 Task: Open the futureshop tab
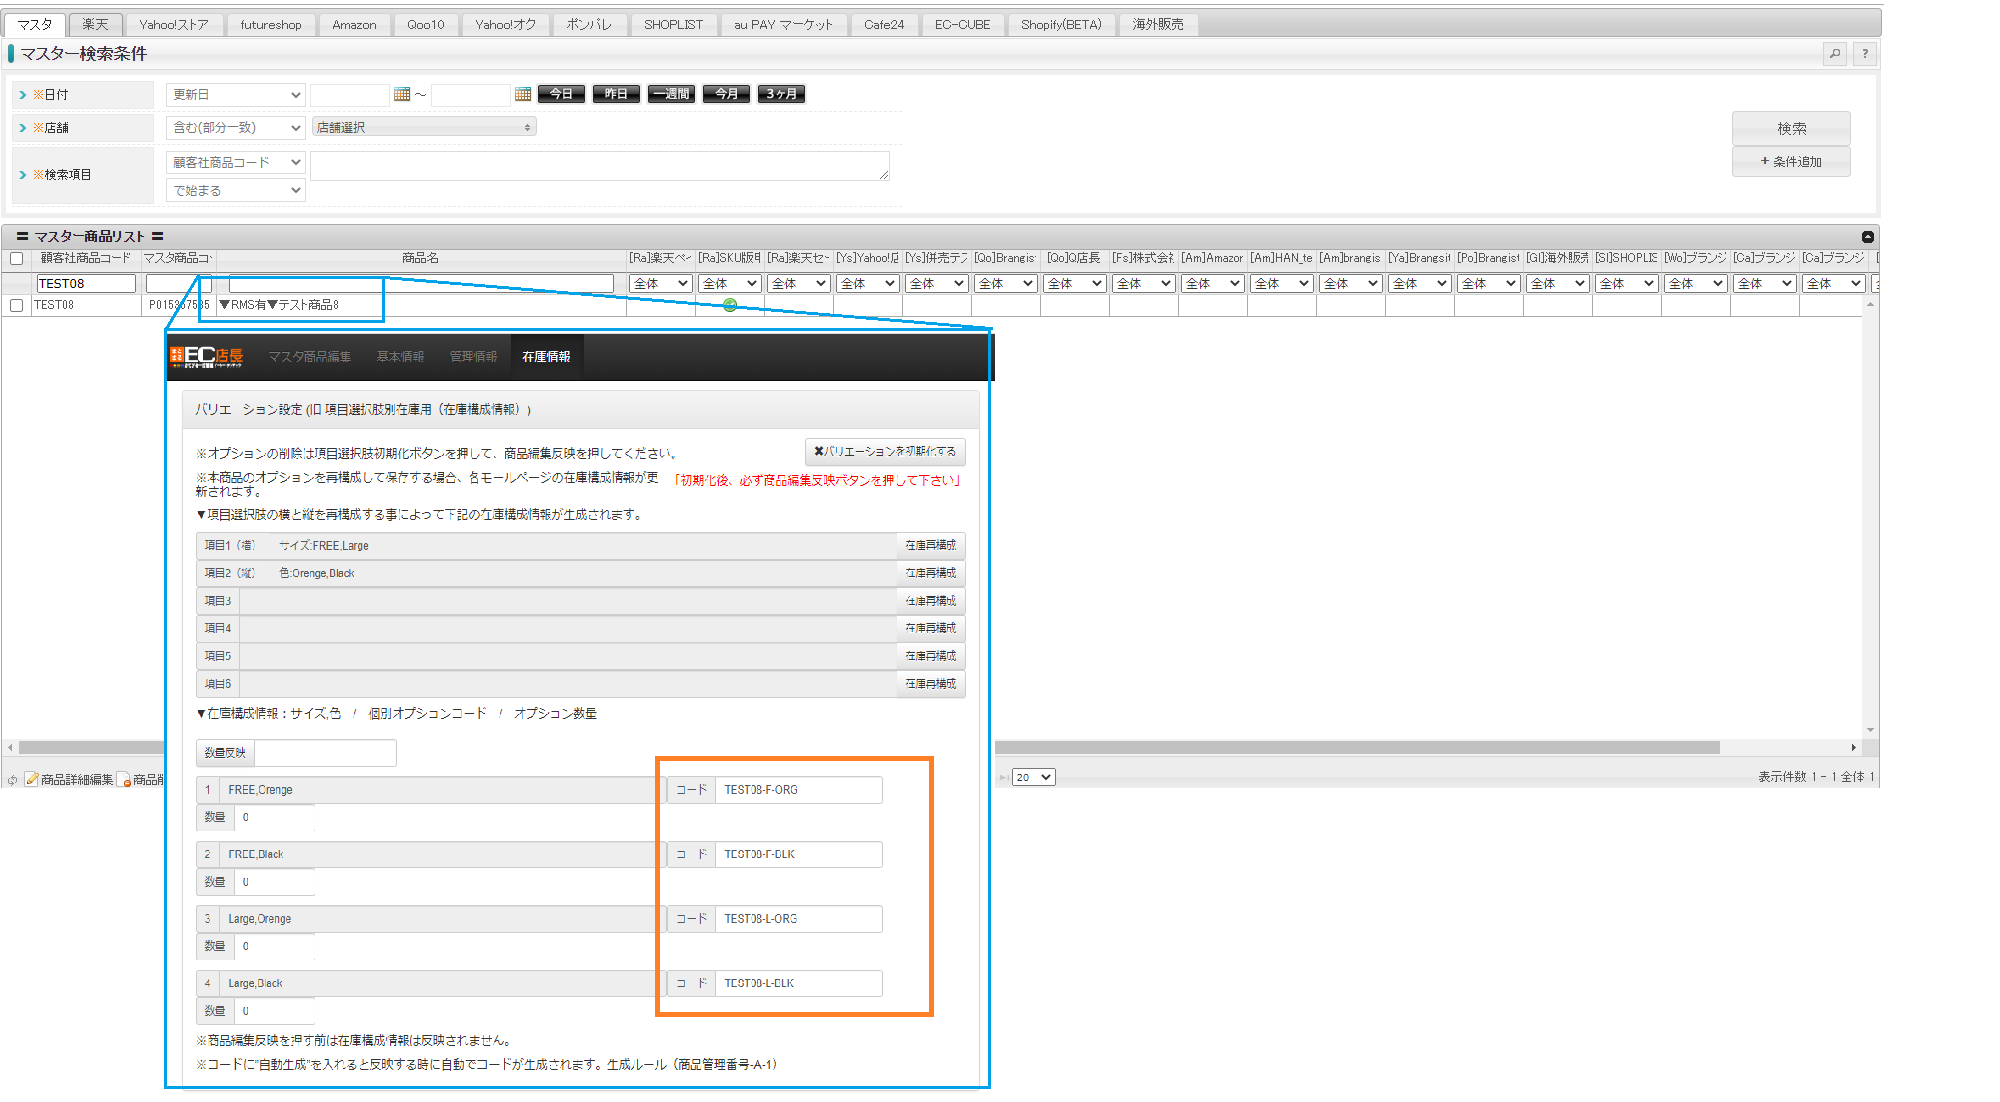(271, 24)
